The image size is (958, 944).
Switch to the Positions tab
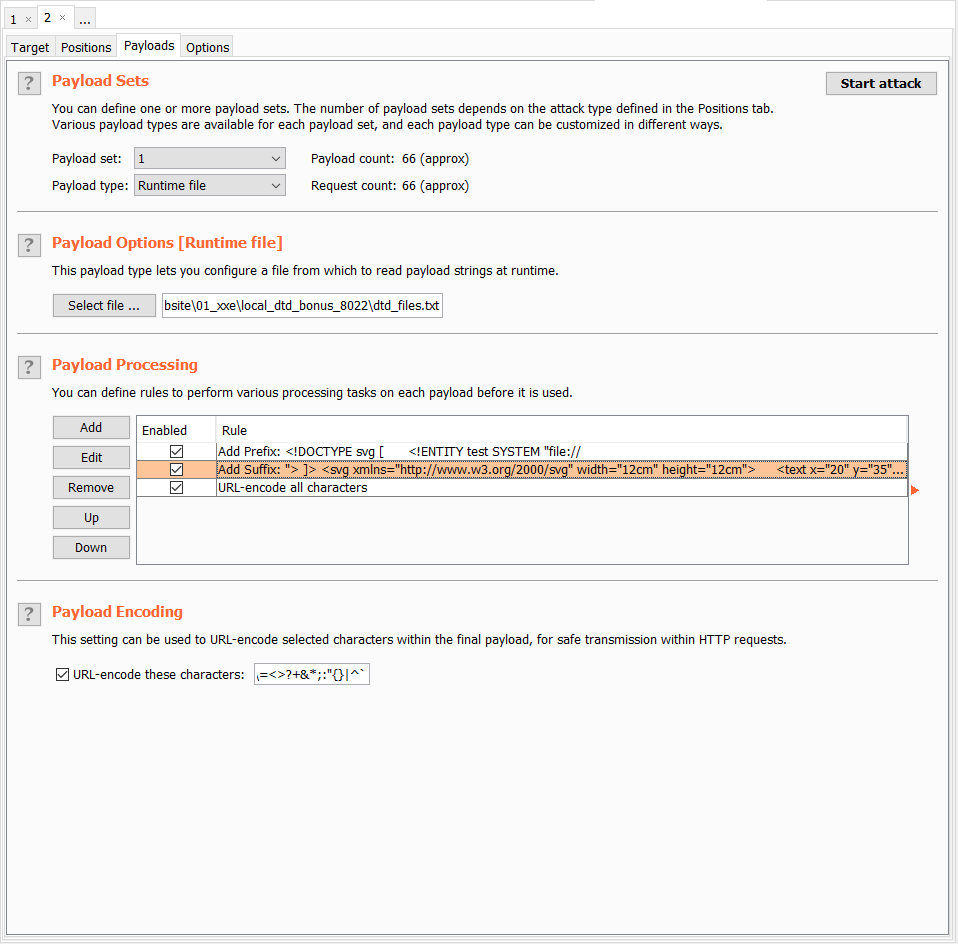tap(86, 47)
